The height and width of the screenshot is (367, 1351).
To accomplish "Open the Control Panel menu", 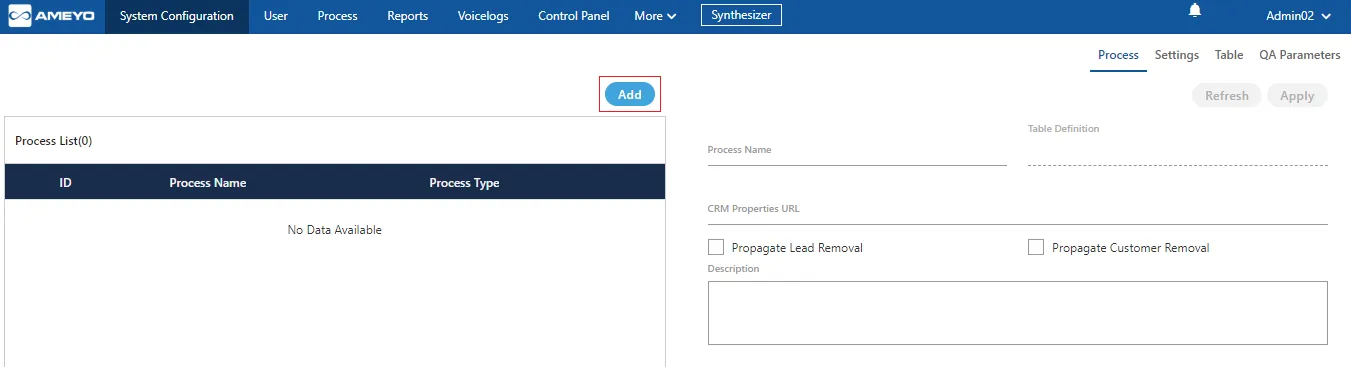I will point(573,16).
